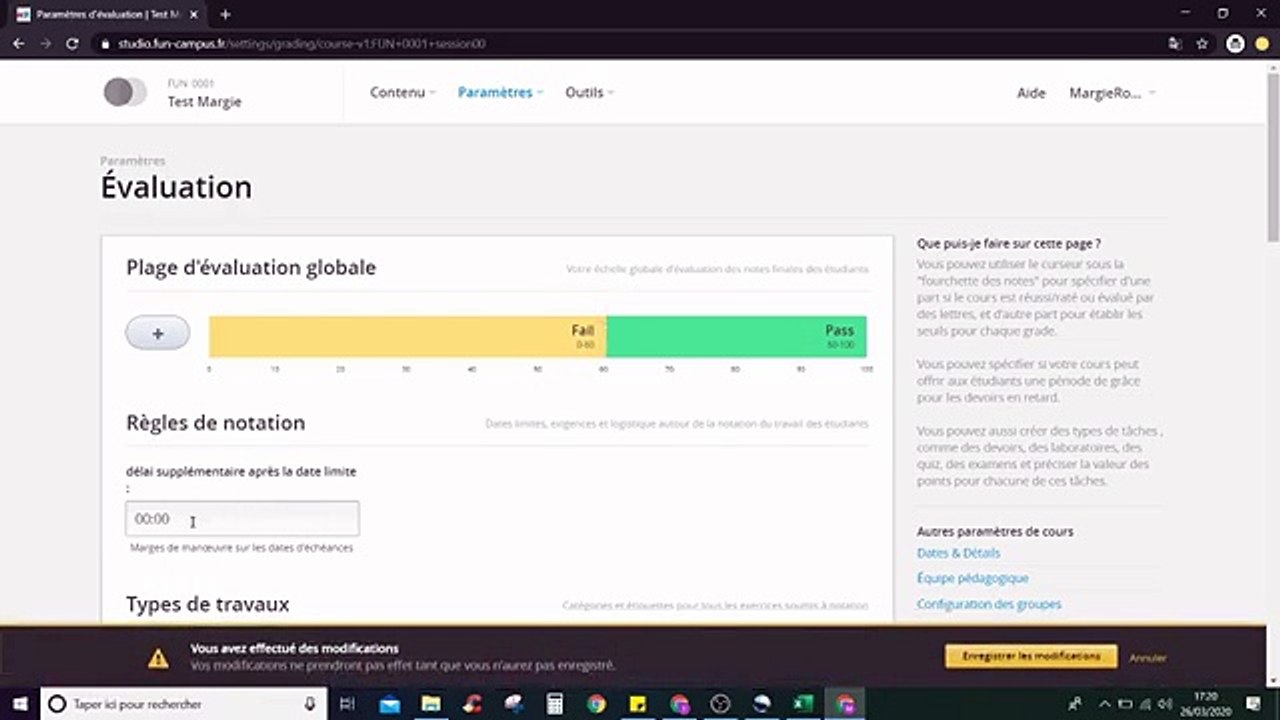Click the Fail/Pass boundary handle at 60
Viewport: 1280px width, 720px height.
606,337
